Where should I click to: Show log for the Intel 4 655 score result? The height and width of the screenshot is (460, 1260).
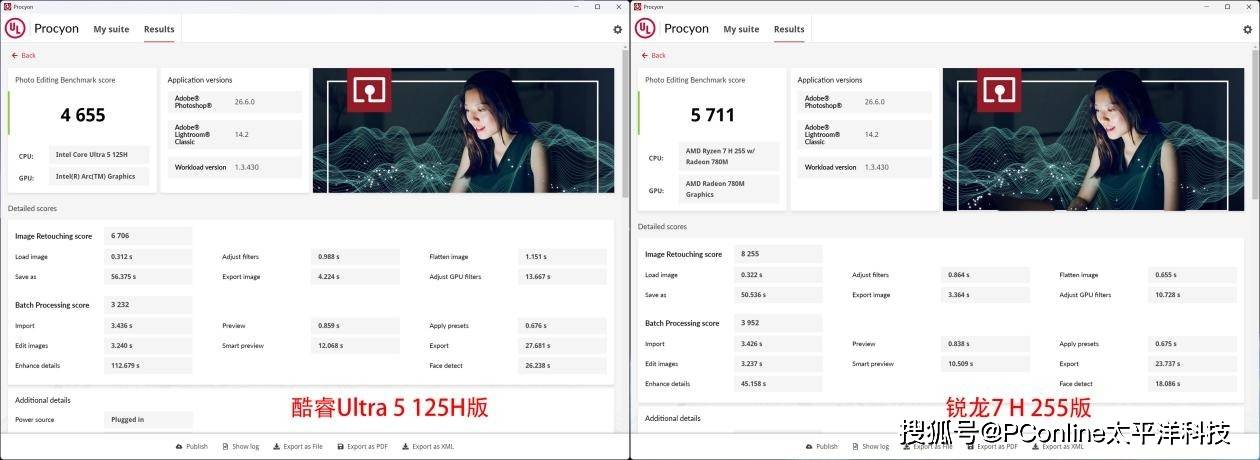240,447
